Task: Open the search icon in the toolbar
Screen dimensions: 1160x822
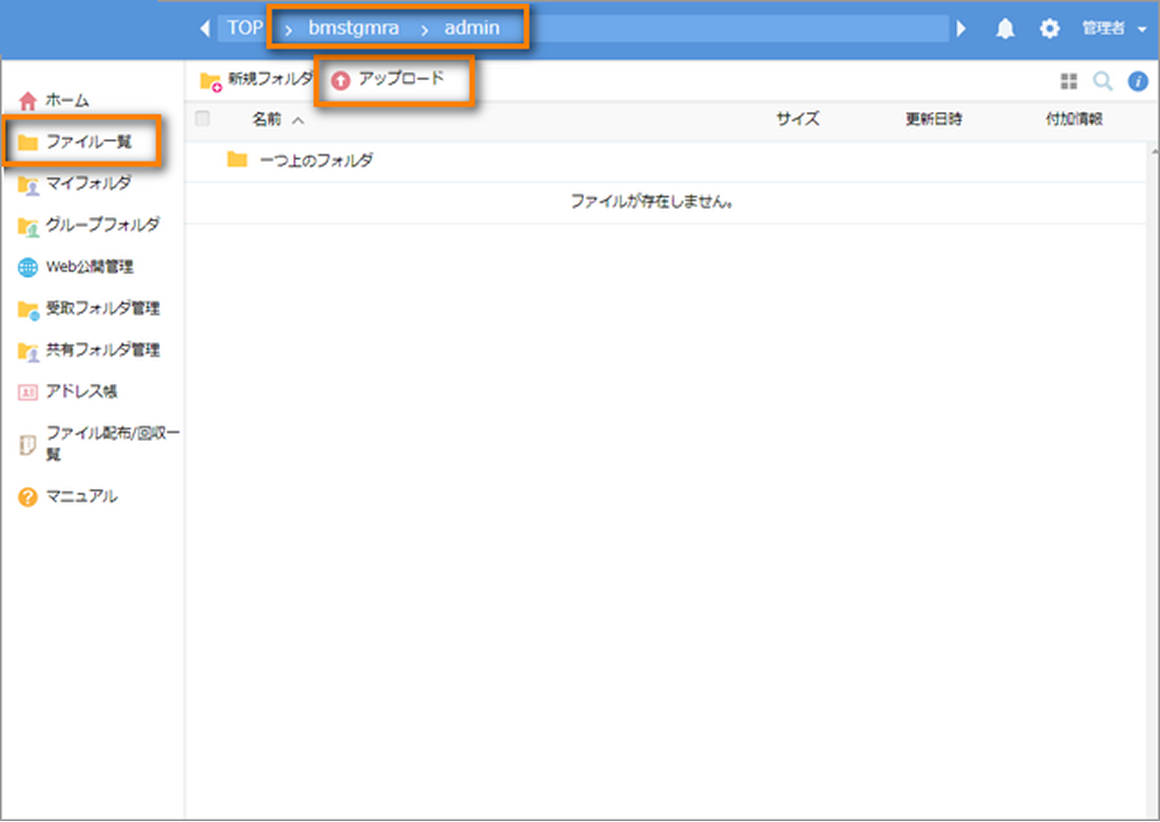Action: 1102,81
